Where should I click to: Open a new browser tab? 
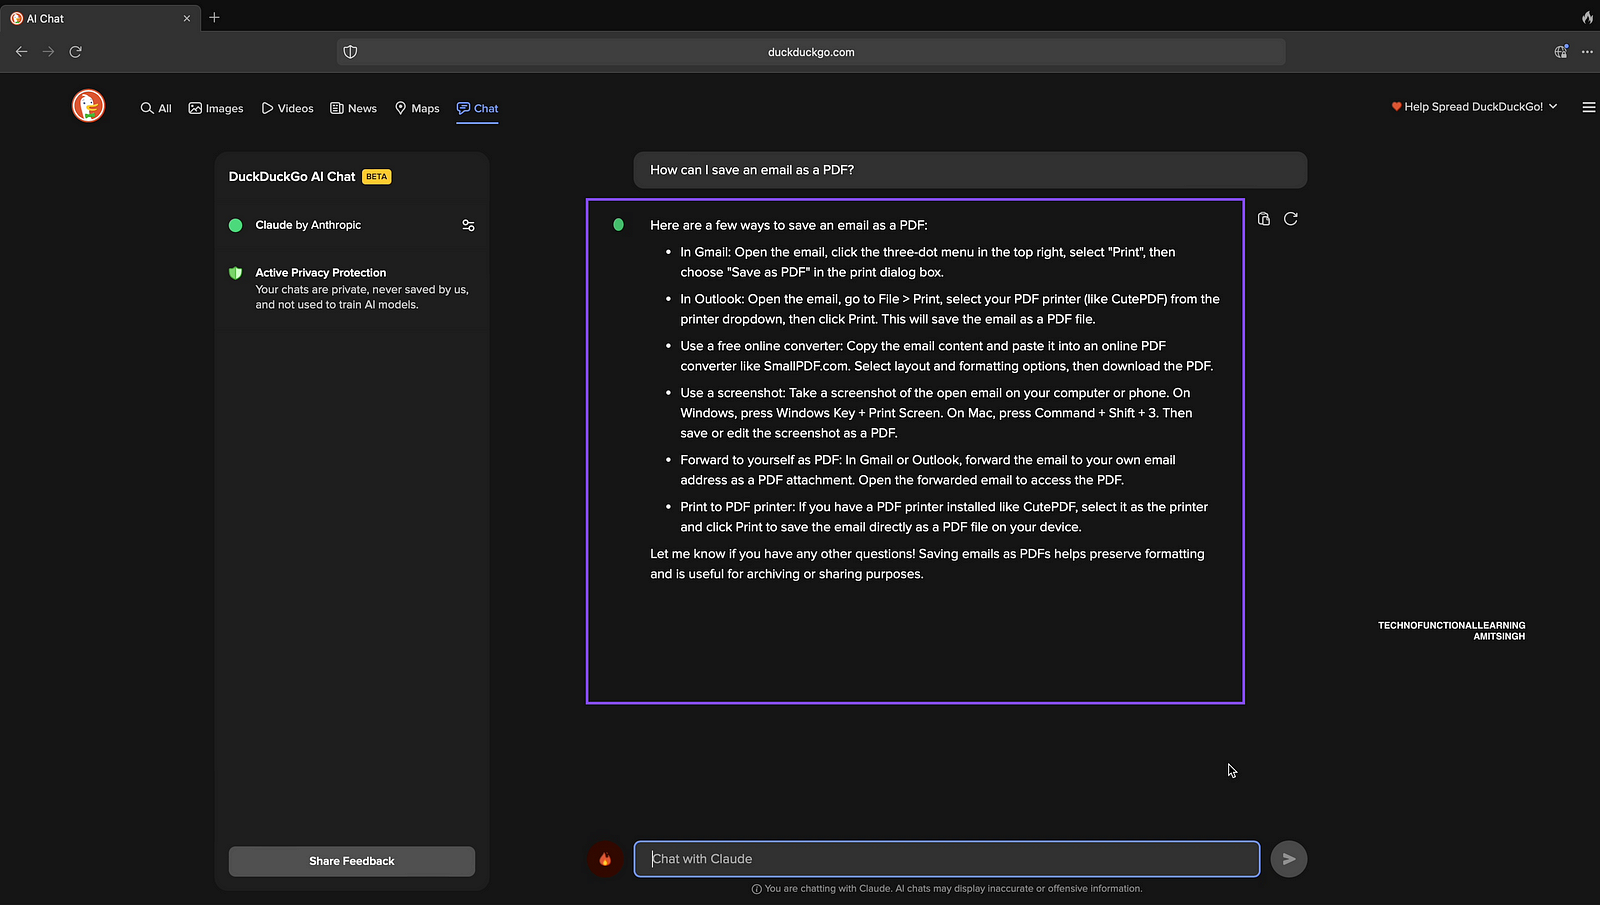coord(214,18)
